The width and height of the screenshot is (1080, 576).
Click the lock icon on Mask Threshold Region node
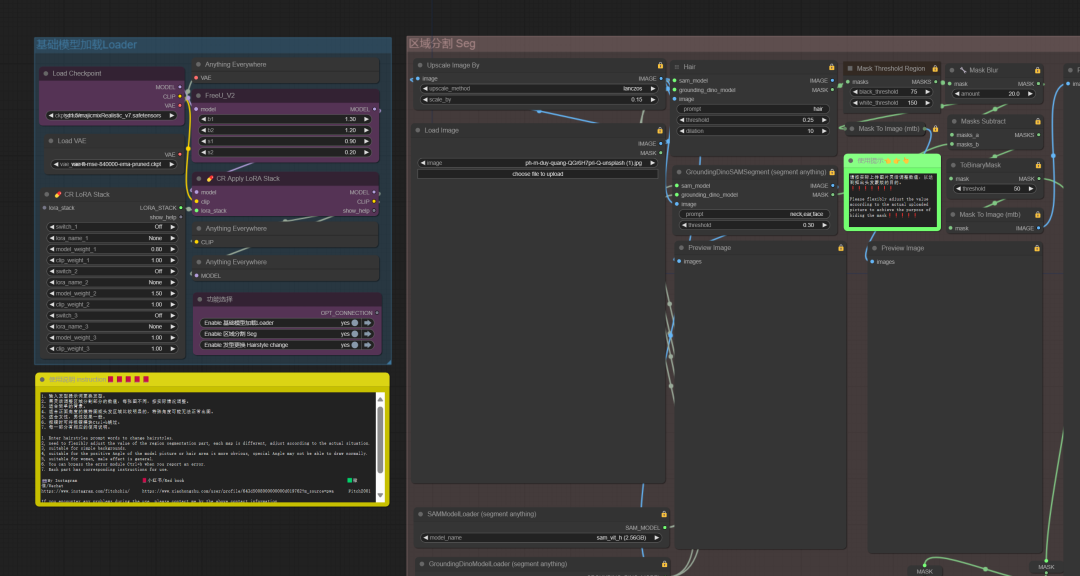point(935,68)
